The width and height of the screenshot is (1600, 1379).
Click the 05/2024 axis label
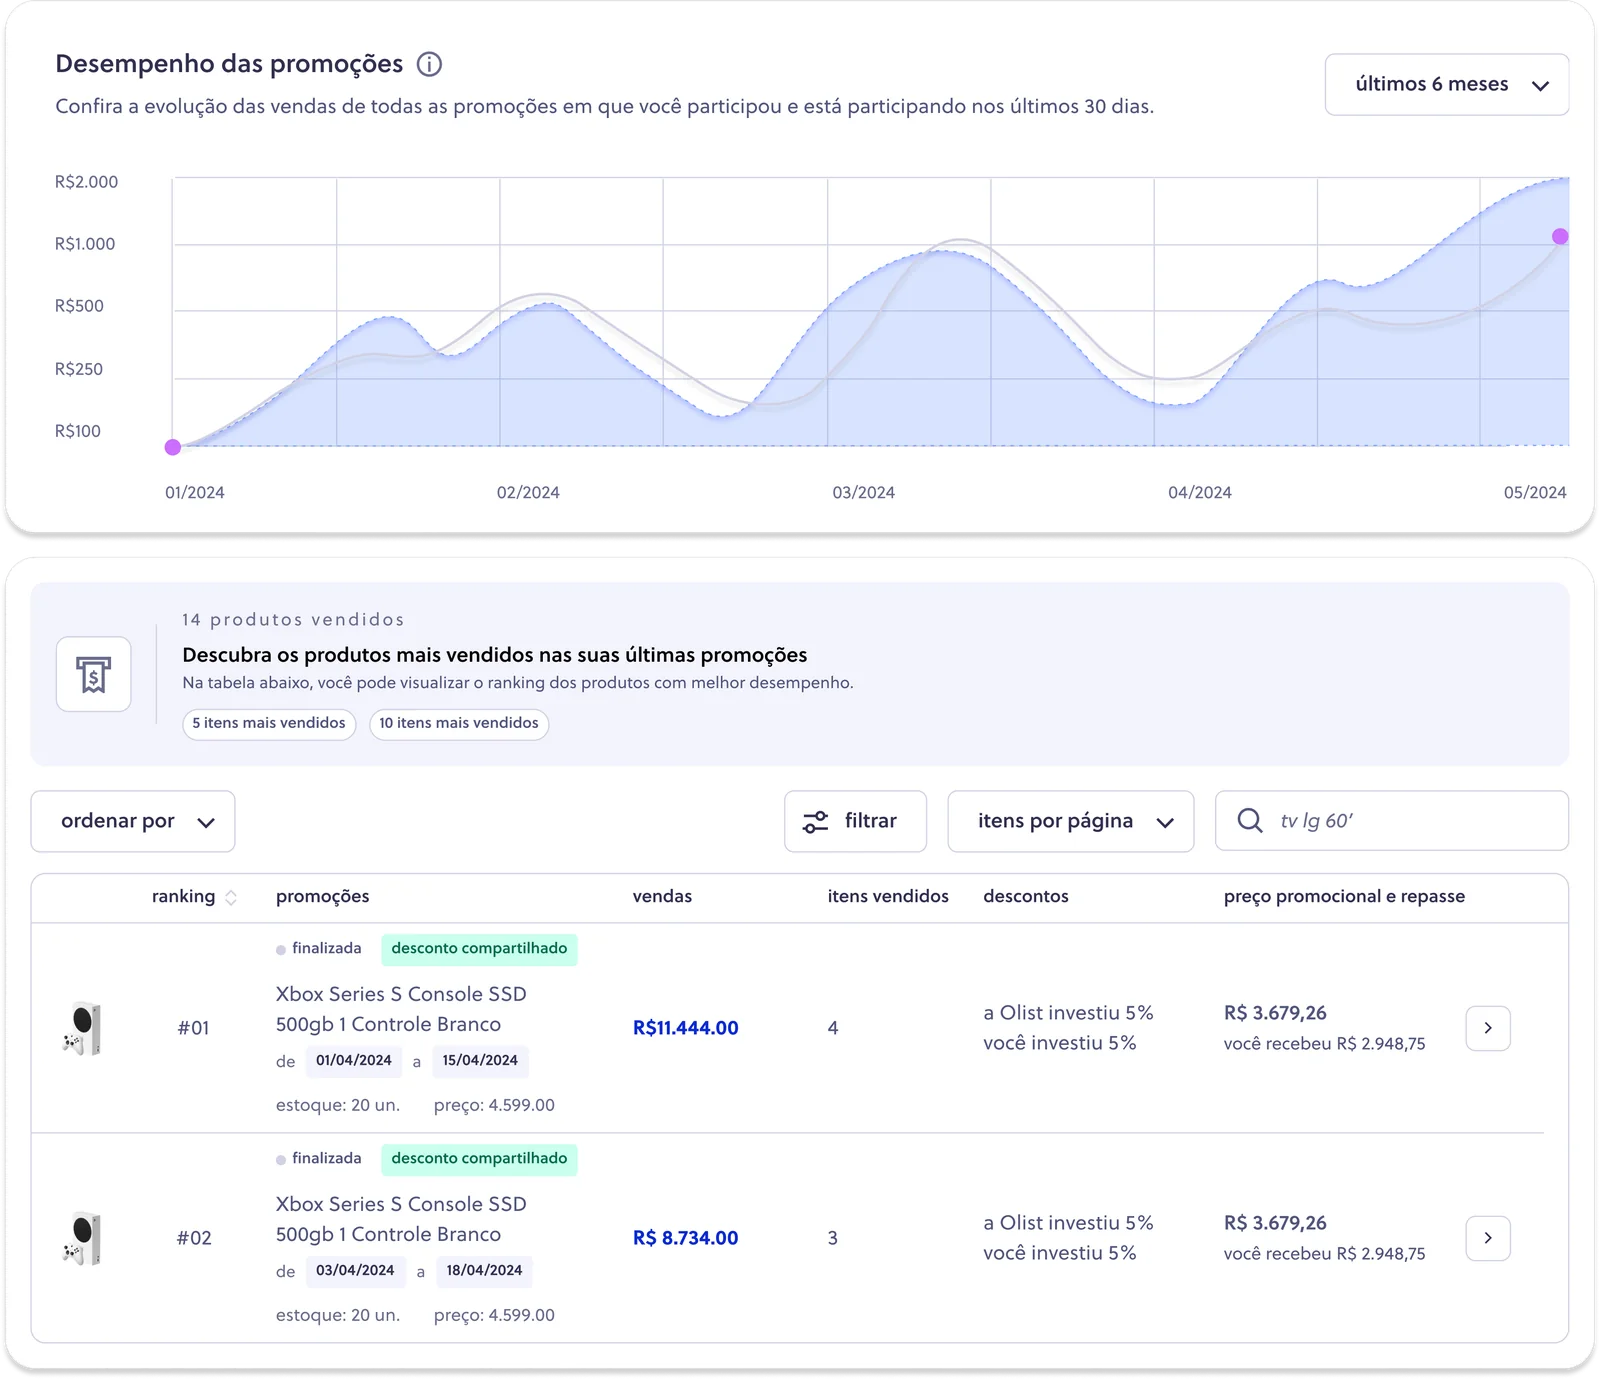(x=1535, y=493)
